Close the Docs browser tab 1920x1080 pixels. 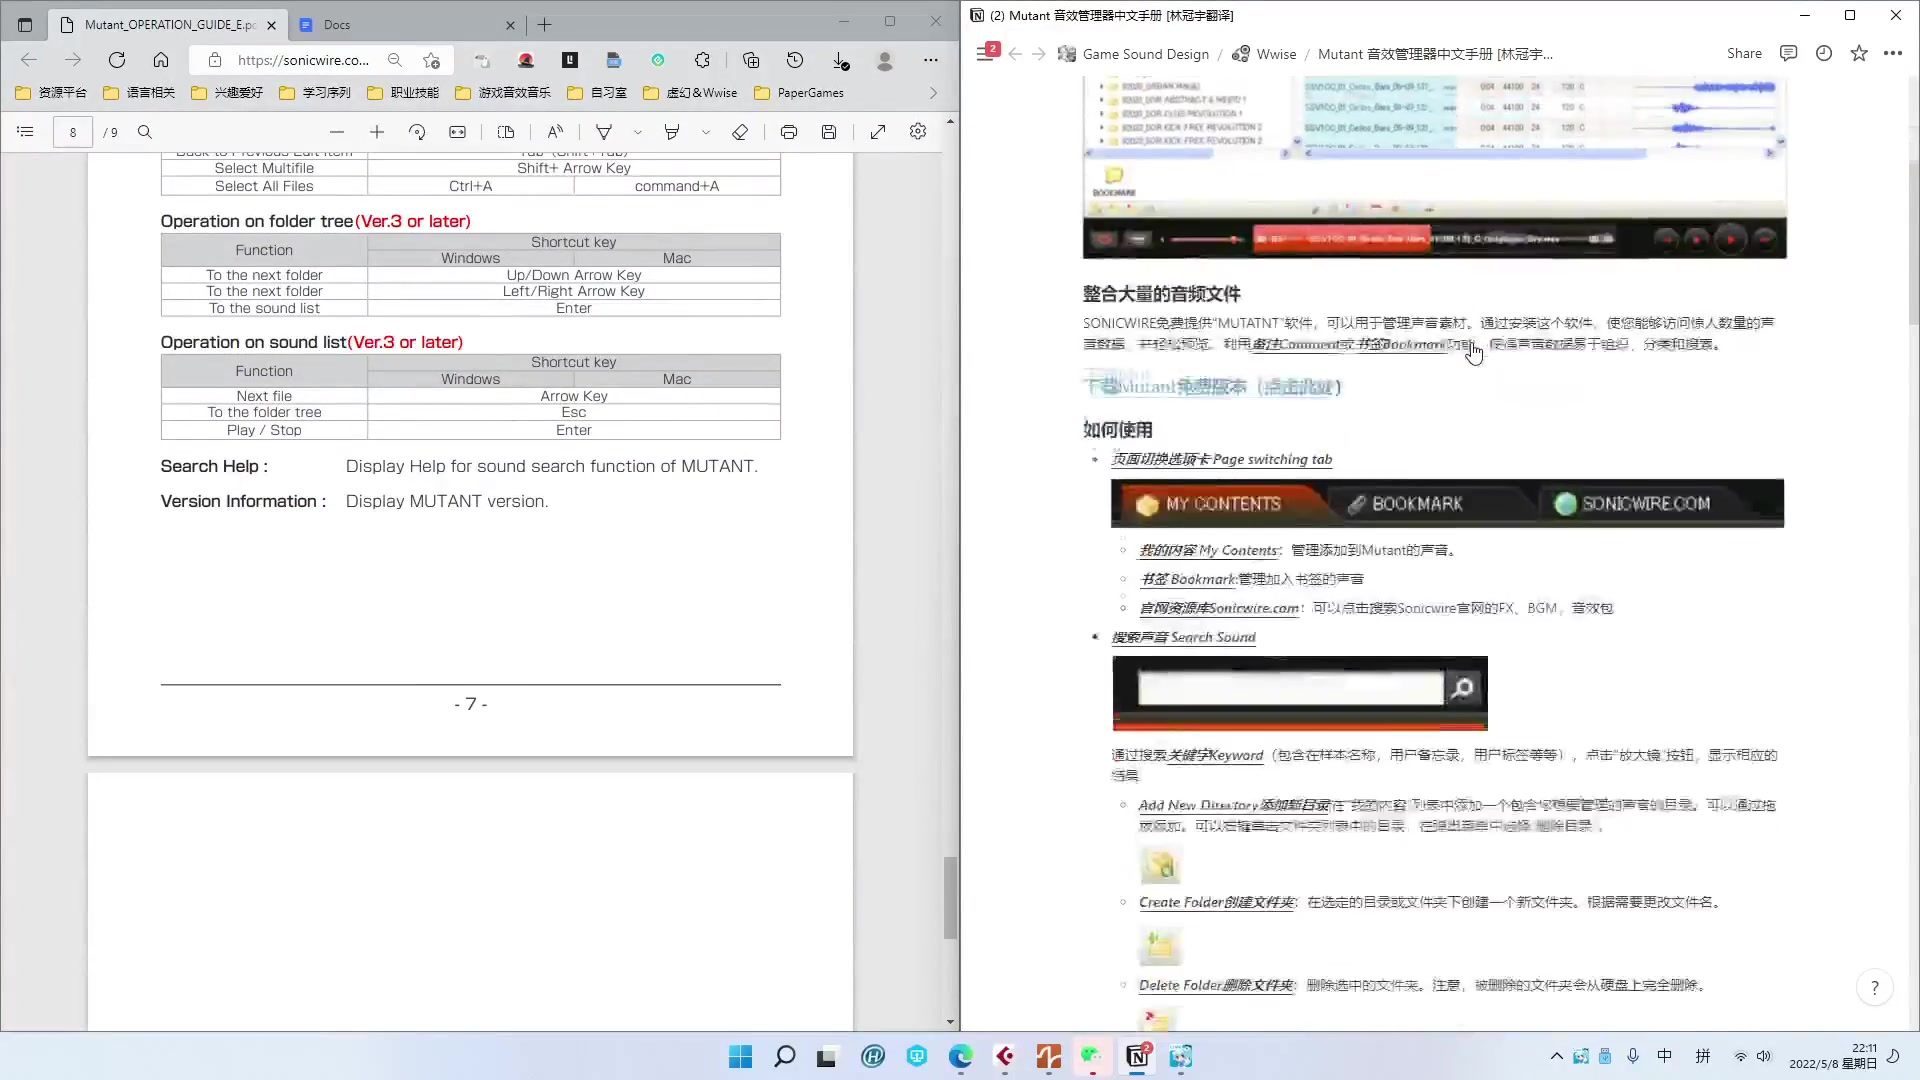coord(511,25)
